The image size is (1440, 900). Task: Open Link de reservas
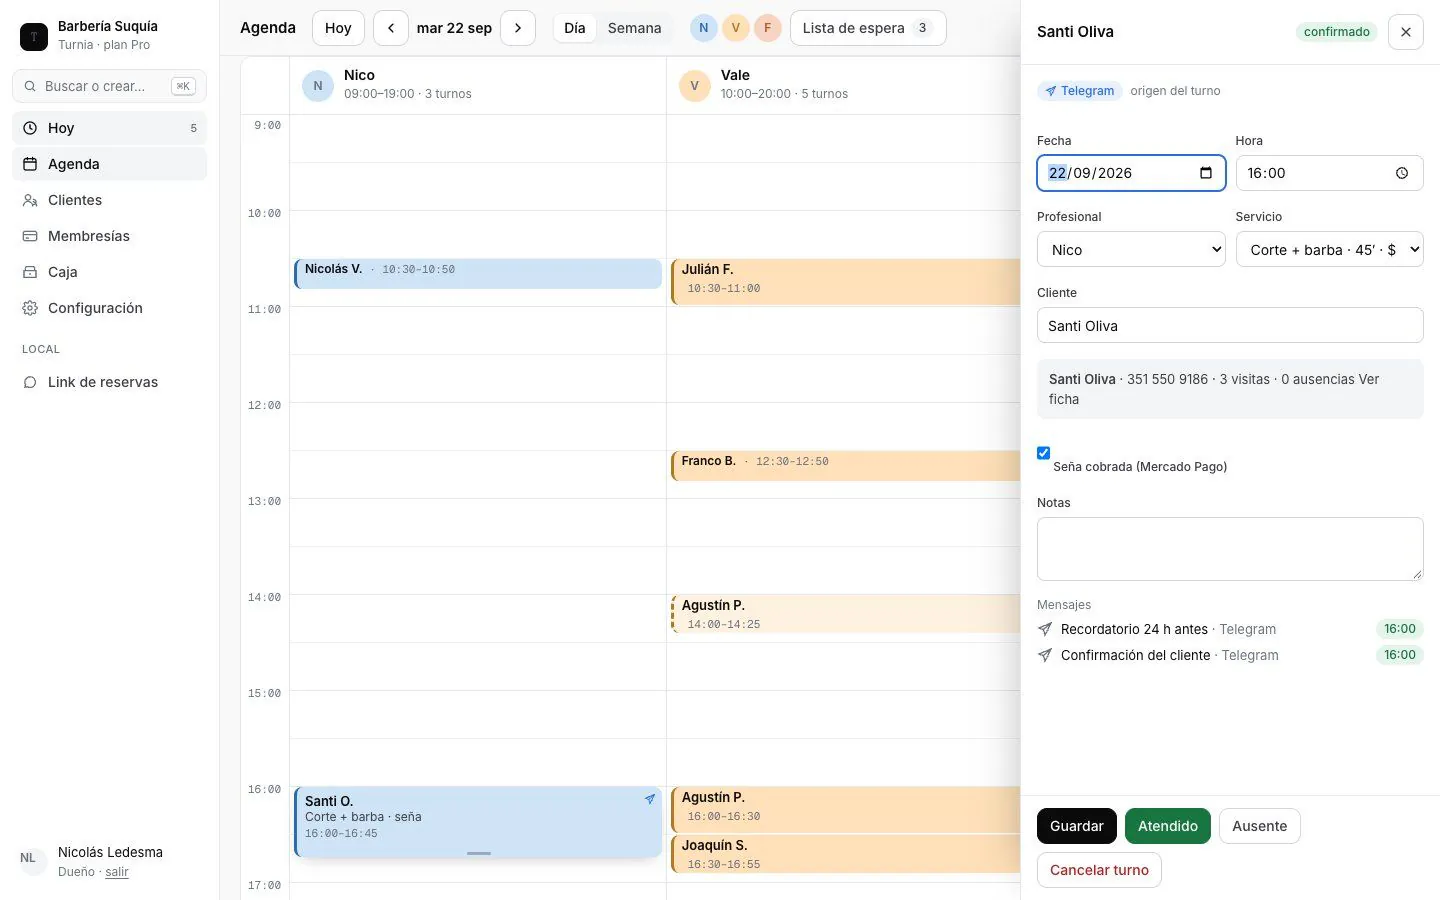click(109, 382)
